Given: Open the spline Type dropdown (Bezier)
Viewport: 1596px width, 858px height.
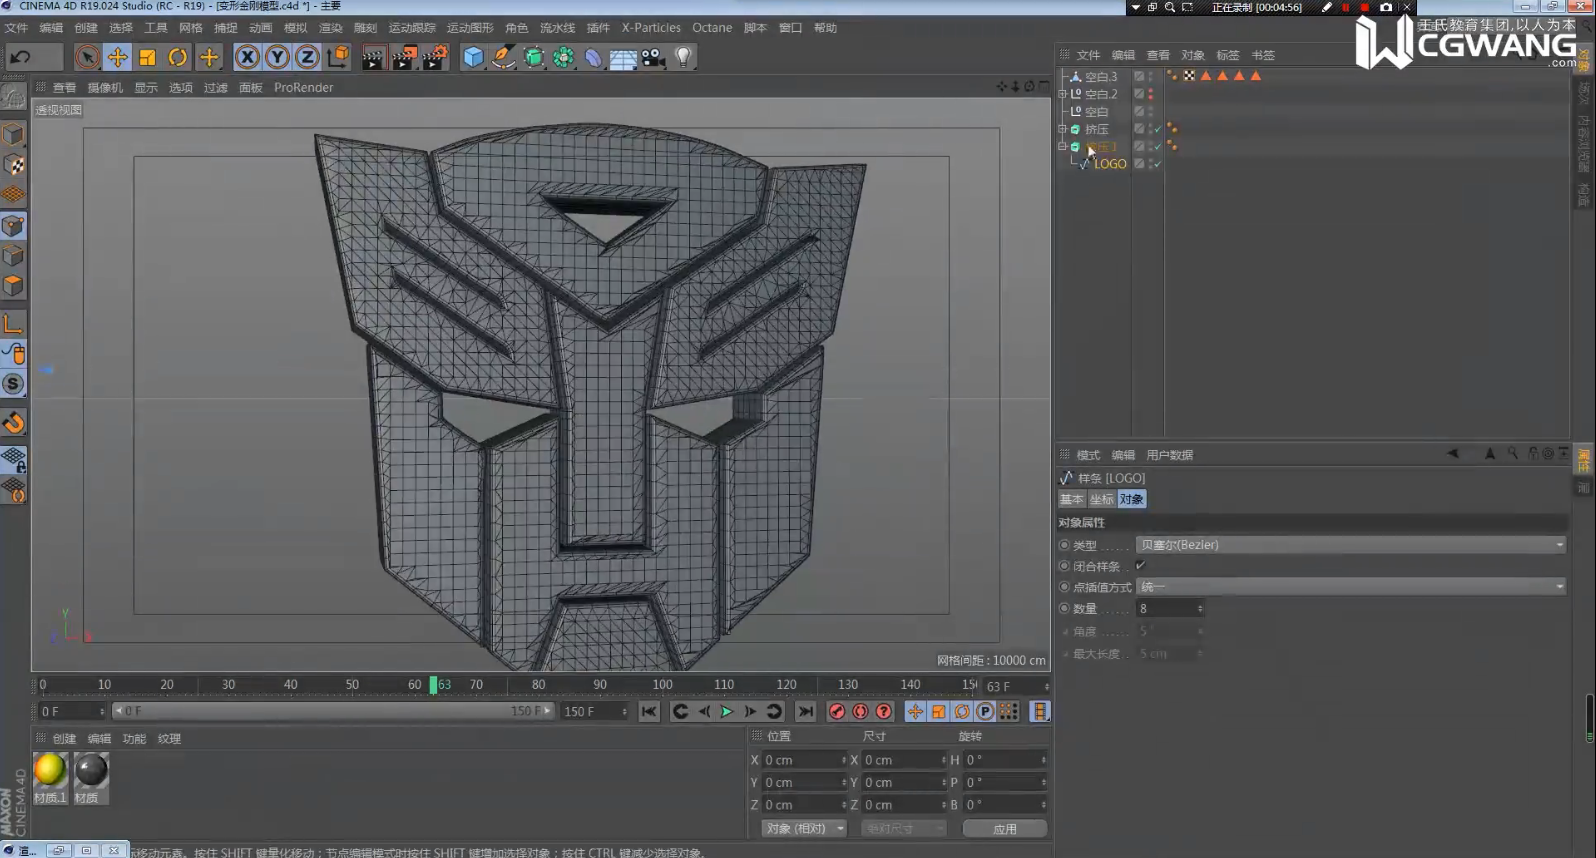Looking at the screenshot, I should 1351,545.
